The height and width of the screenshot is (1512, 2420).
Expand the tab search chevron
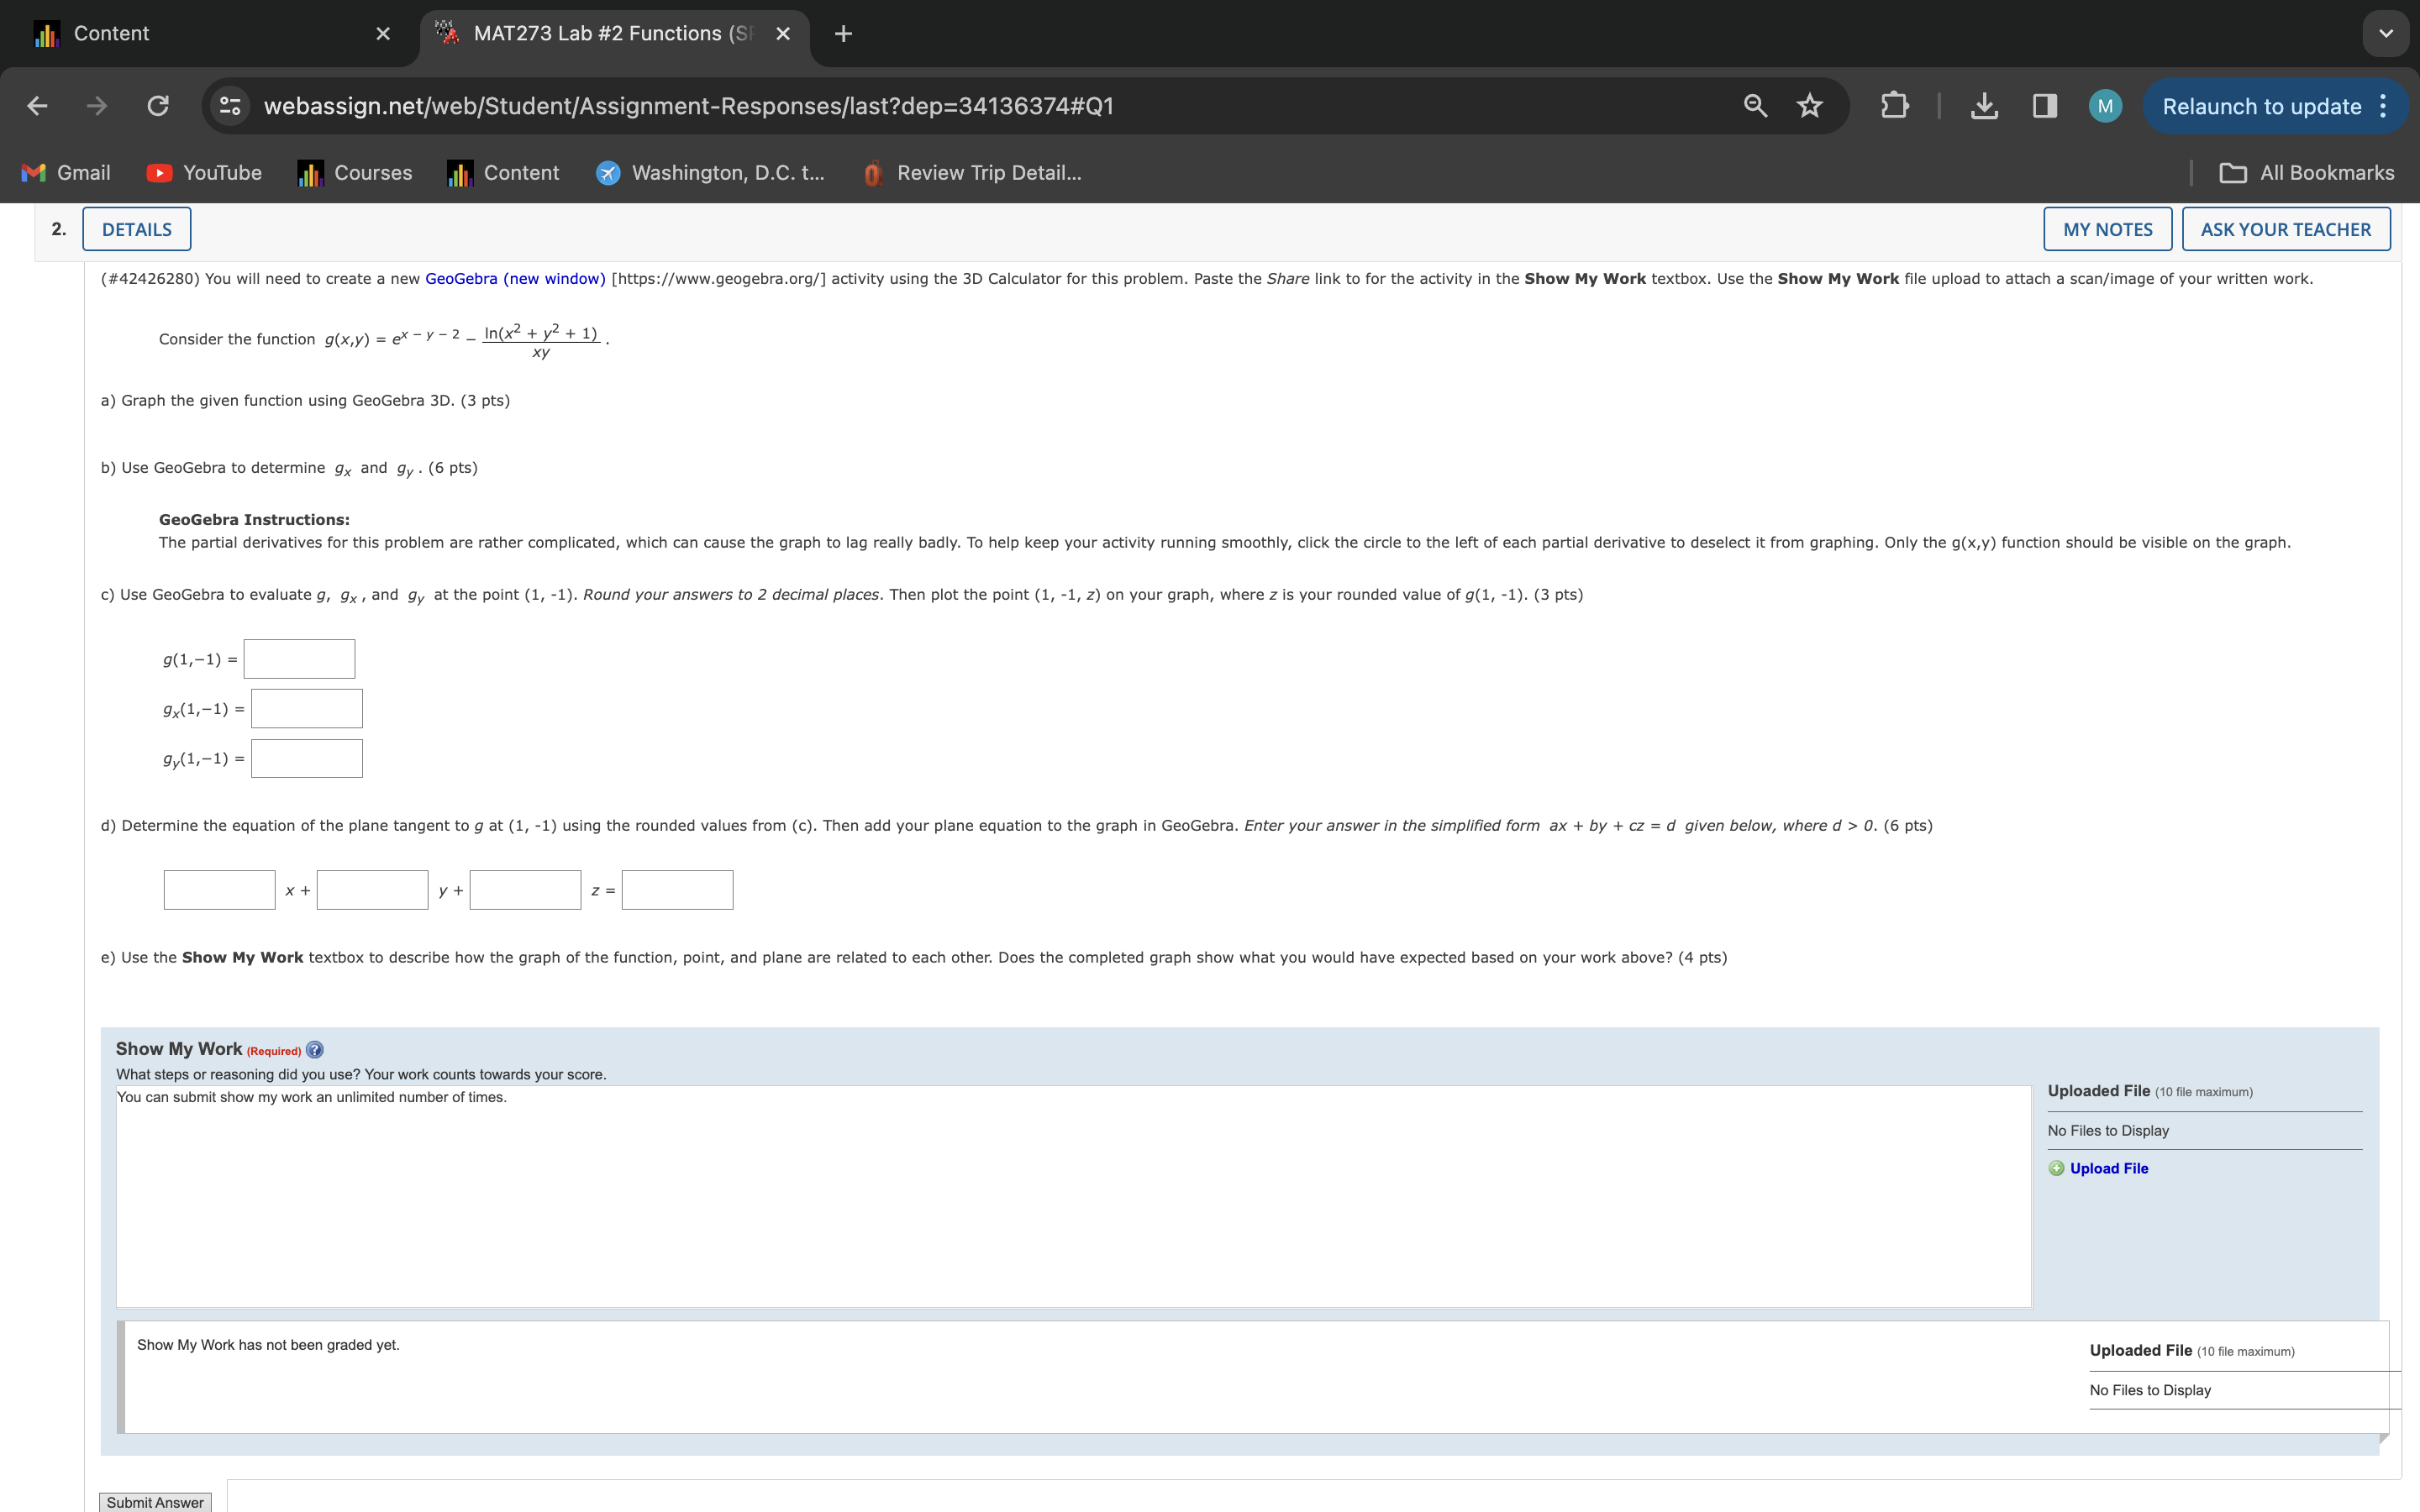(2385, 34)
